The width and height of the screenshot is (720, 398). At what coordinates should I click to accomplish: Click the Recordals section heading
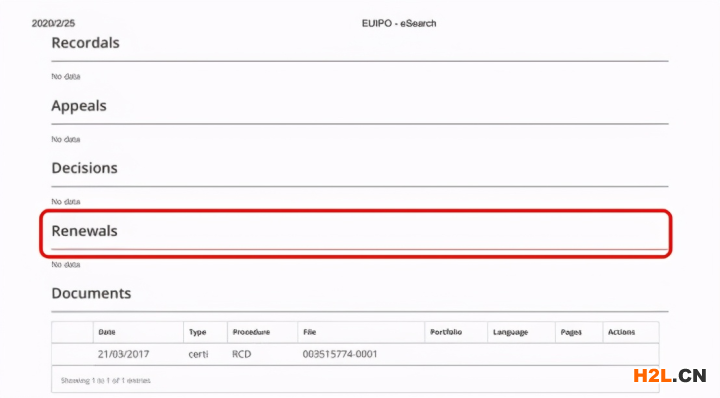point(85,43)
